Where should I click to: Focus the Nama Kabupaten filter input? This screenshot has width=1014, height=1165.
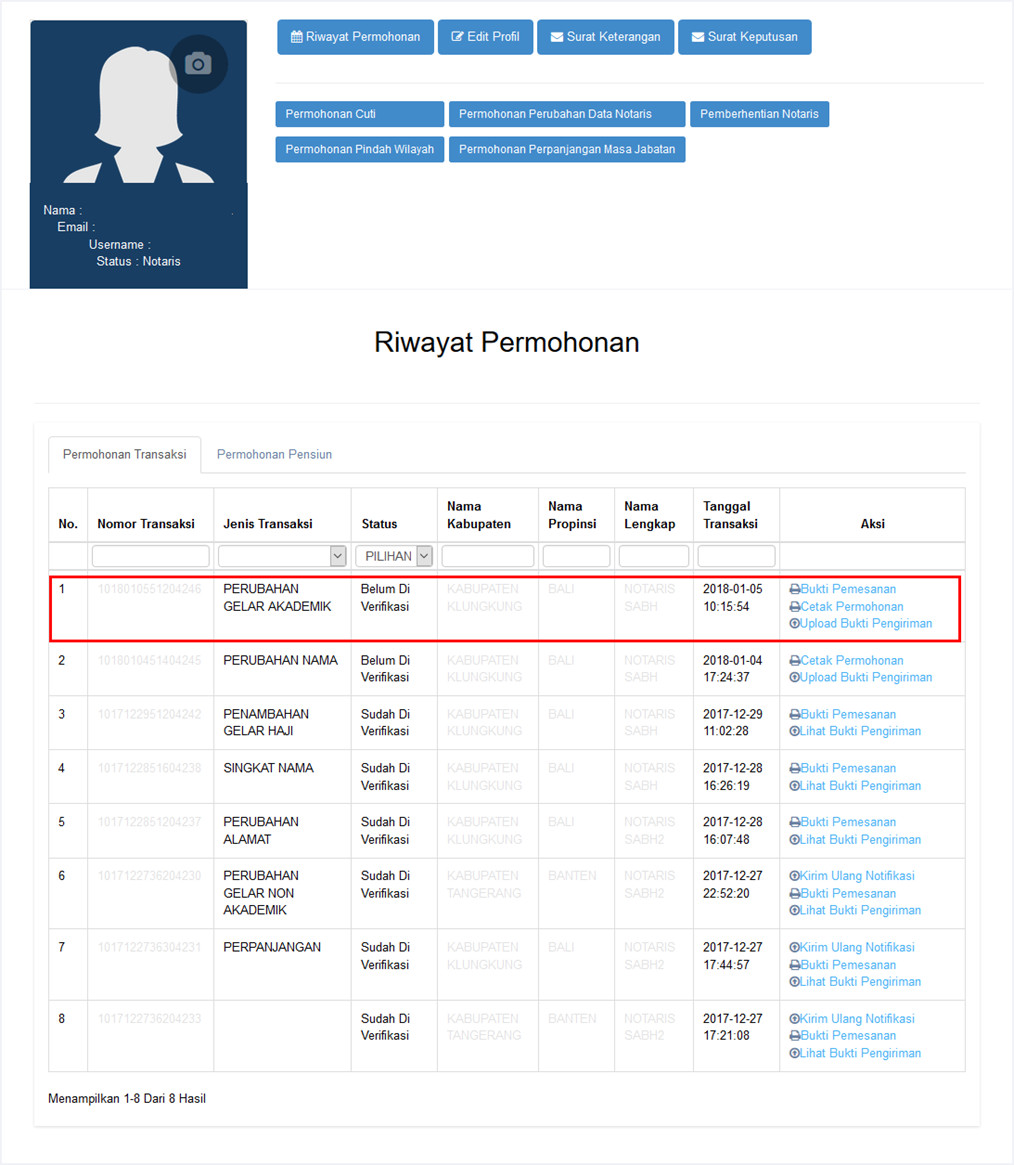coord(487,556)
